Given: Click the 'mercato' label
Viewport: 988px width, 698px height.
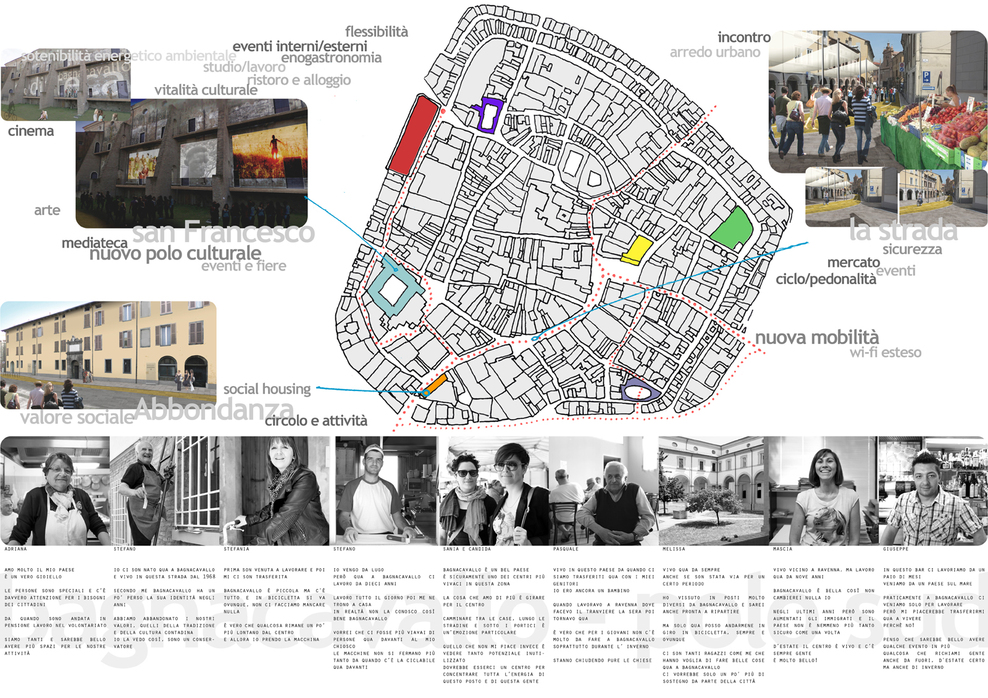Looking at the screenshot, I should pyautogui.click(x=853, y=263).
